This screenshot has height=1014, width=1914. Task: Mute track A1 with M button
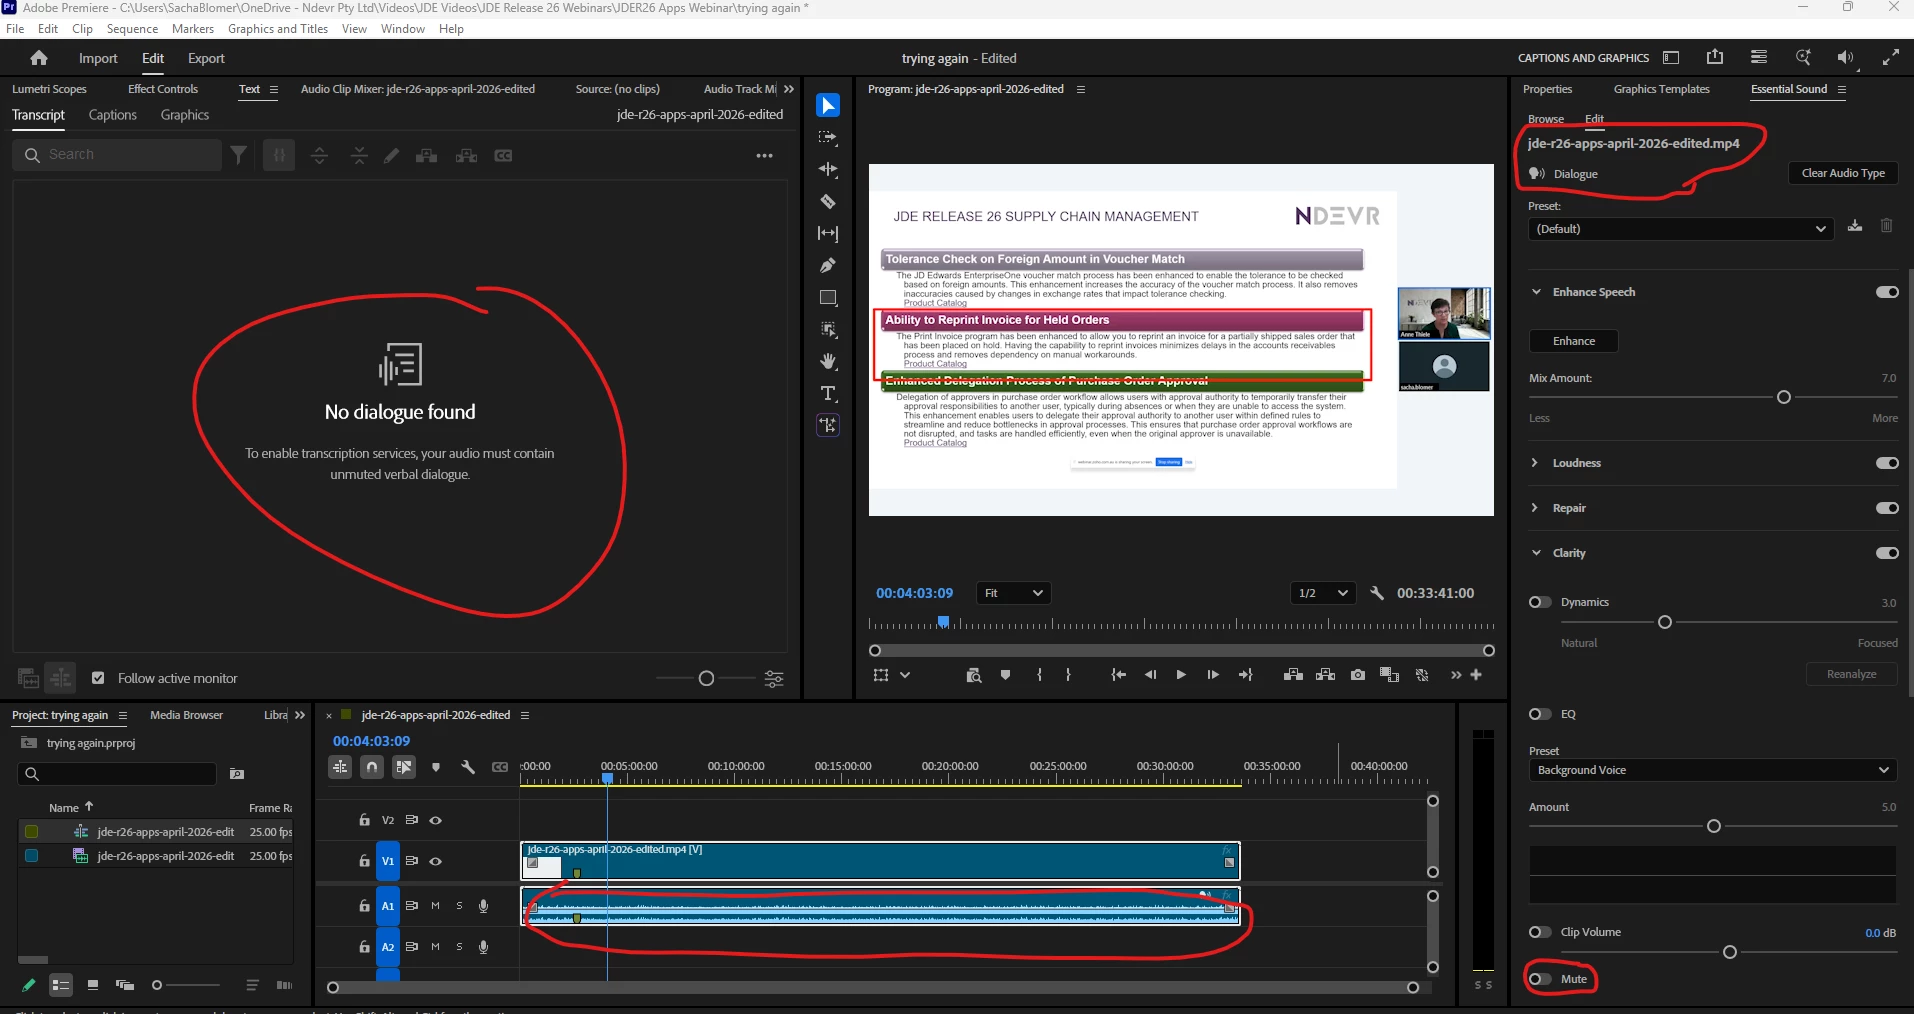pos(436,906)
